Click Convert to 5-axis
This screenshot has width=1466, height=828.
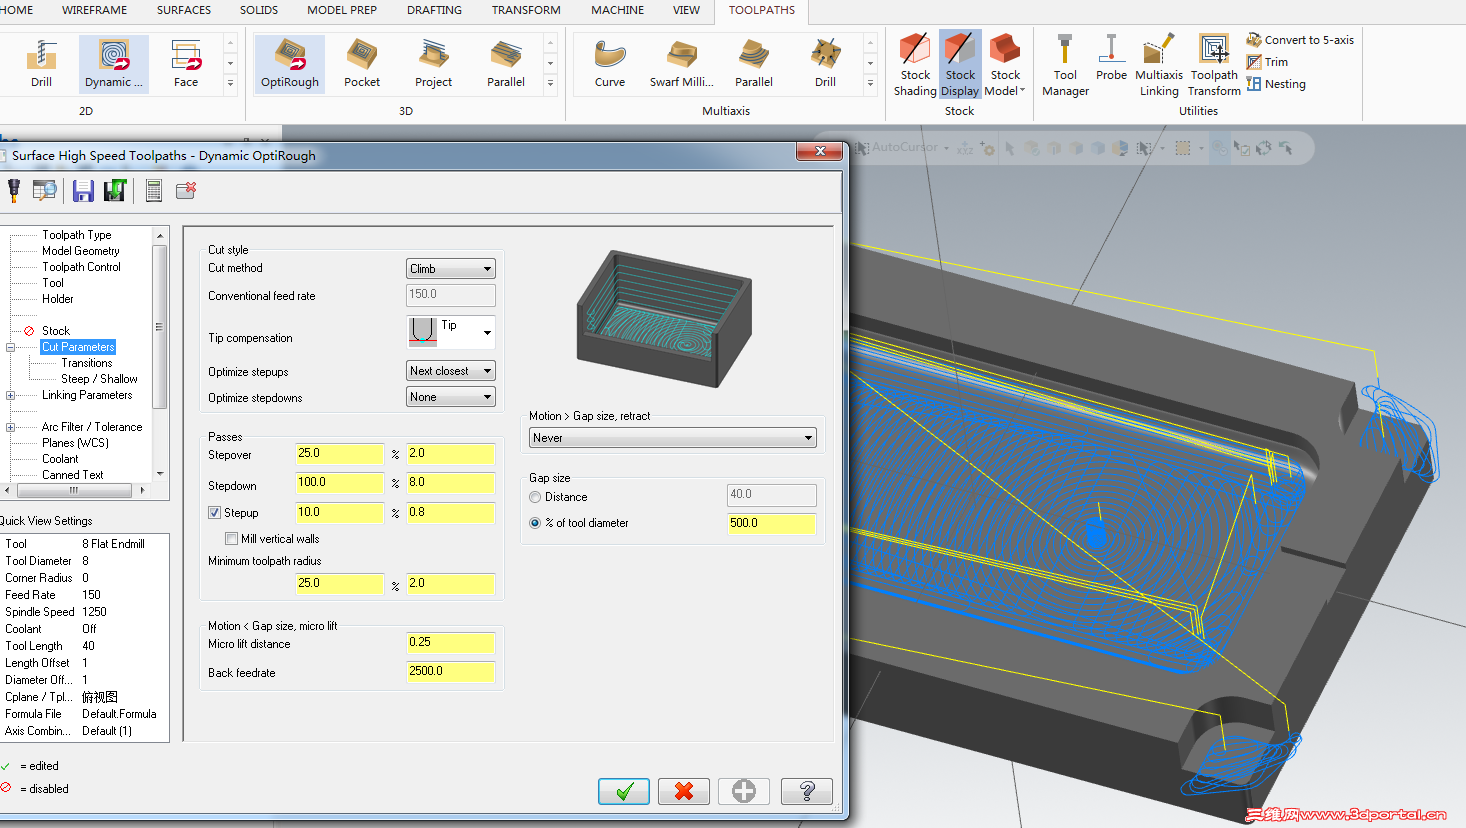[1300, 40]
